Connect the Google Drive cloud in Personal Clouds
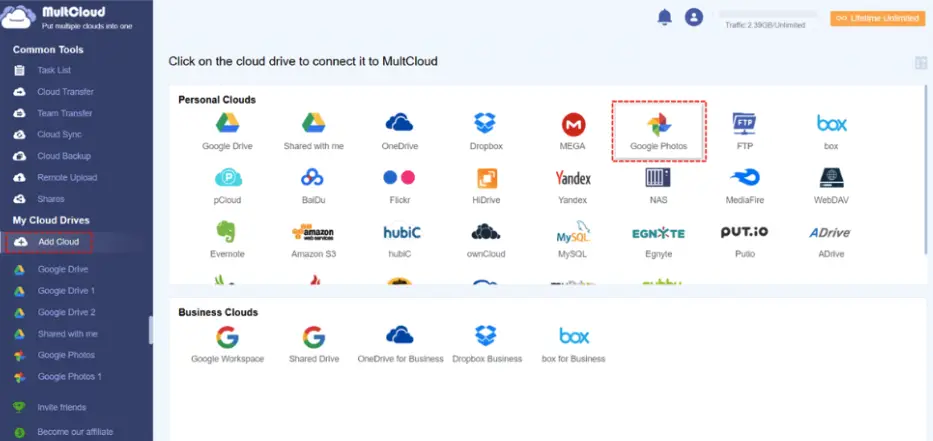933x441 pixels. [x=227, y=131]
